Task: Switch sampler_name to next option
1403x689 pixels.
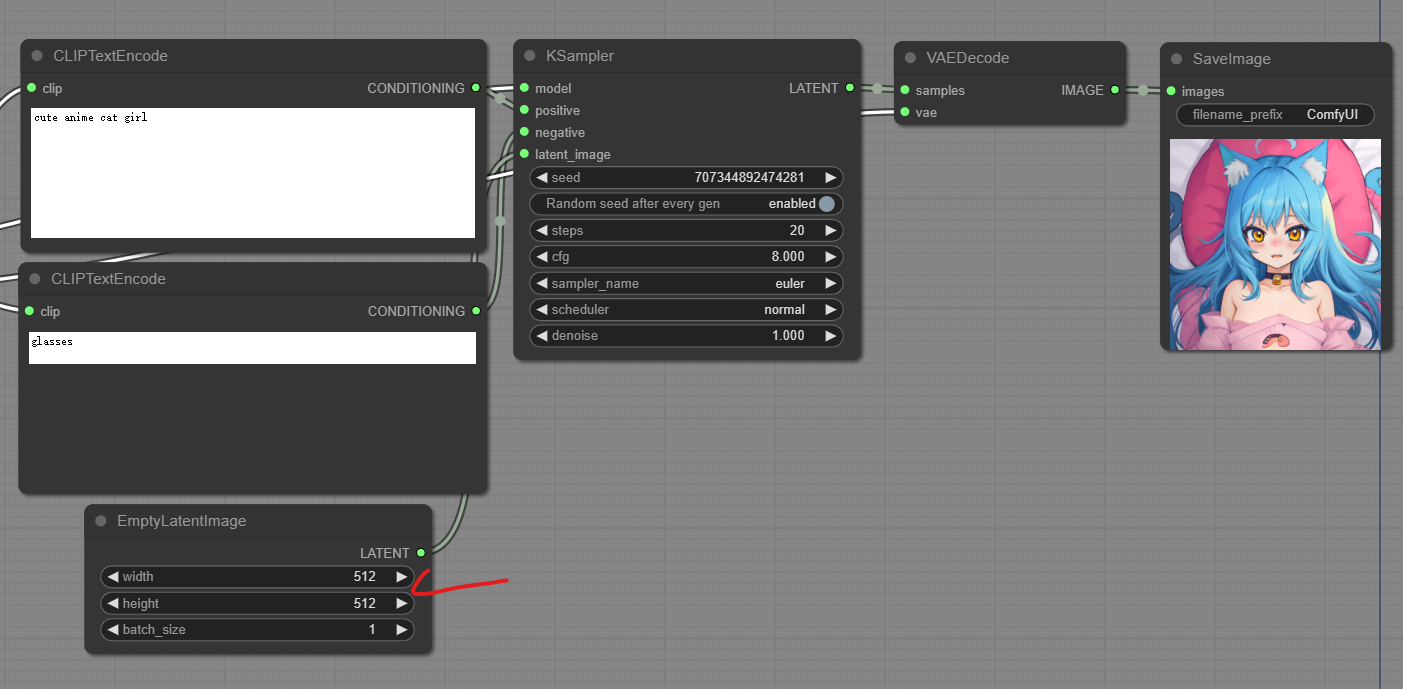Action: click(x=830, y=284)
